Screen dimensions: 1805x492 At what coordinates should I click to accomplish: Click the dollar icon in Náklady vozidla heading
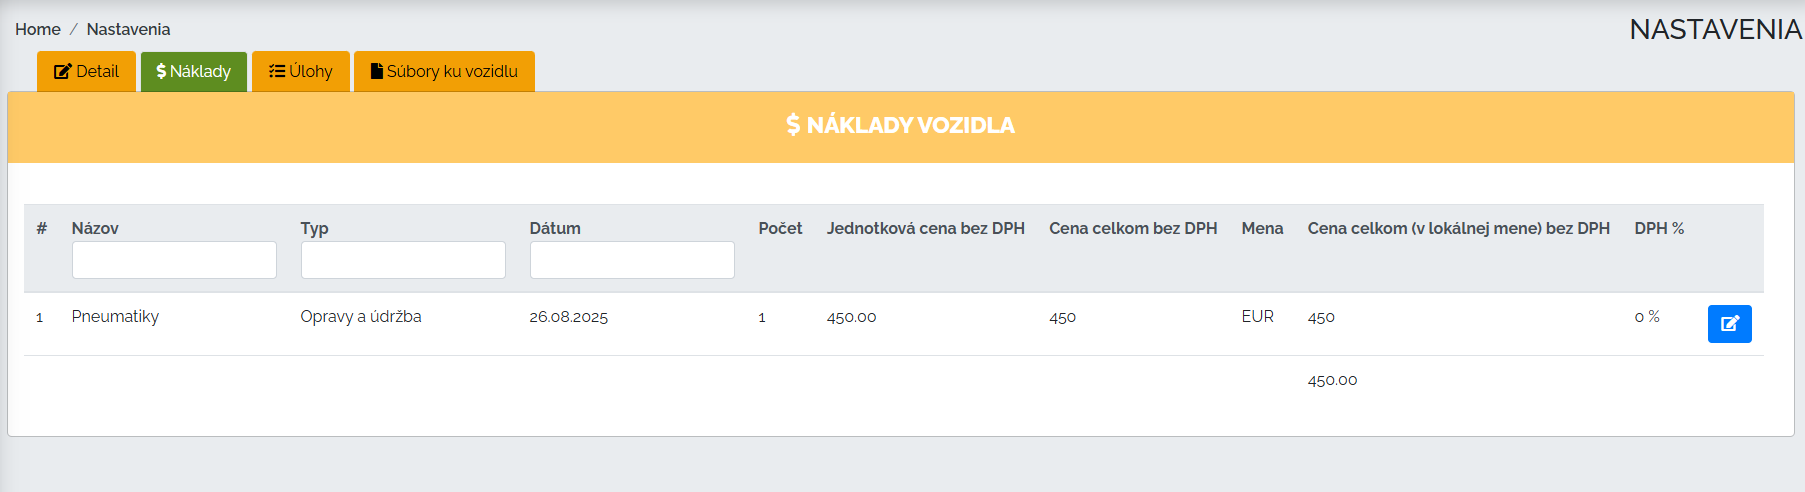[793, 125]
